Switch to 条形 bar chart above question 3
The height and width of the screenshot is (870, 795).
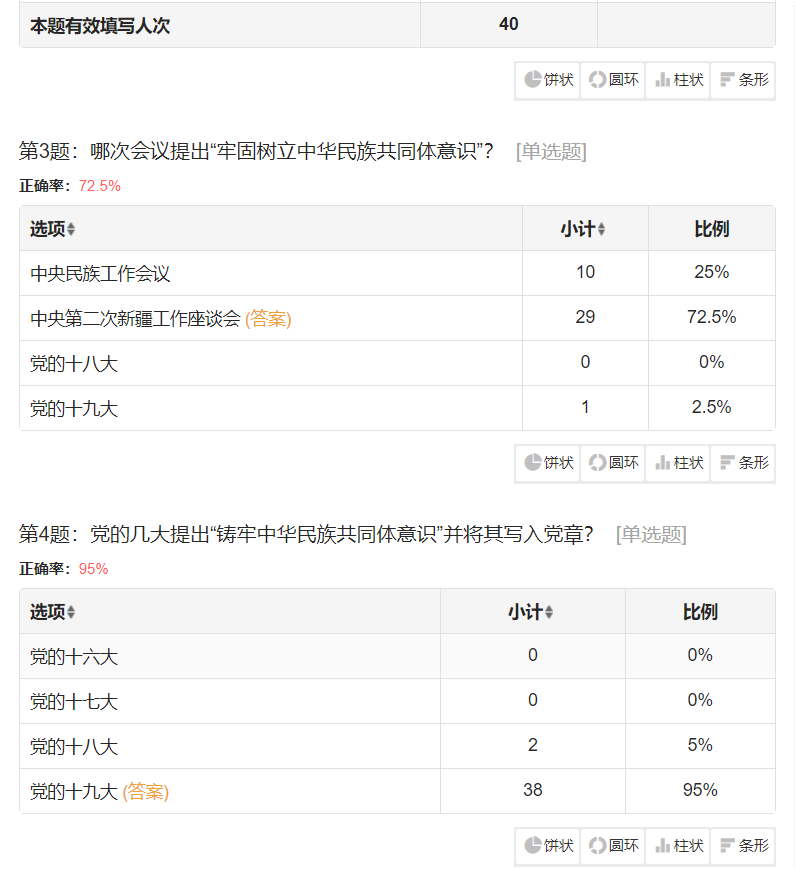[x=743, y=80]
